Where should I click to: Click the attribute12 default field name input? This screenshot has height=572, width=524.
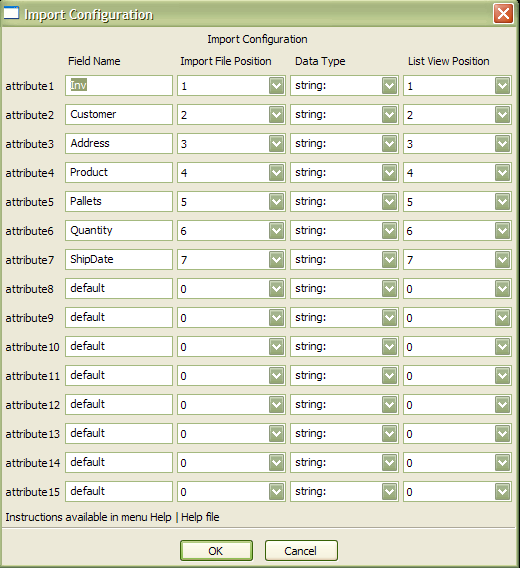119,405
